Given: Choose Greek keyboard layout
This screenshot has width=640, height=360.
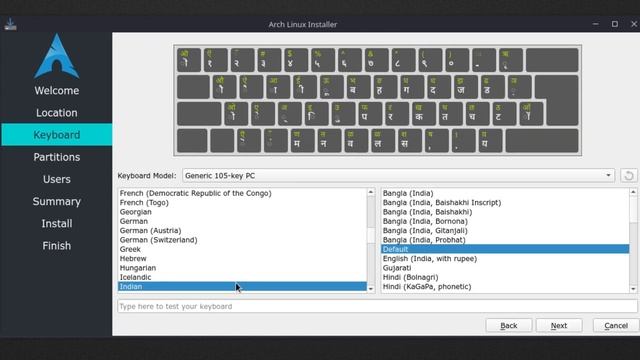Looking at the screenshot, I should pyautogui.click(x=242, y=249).
